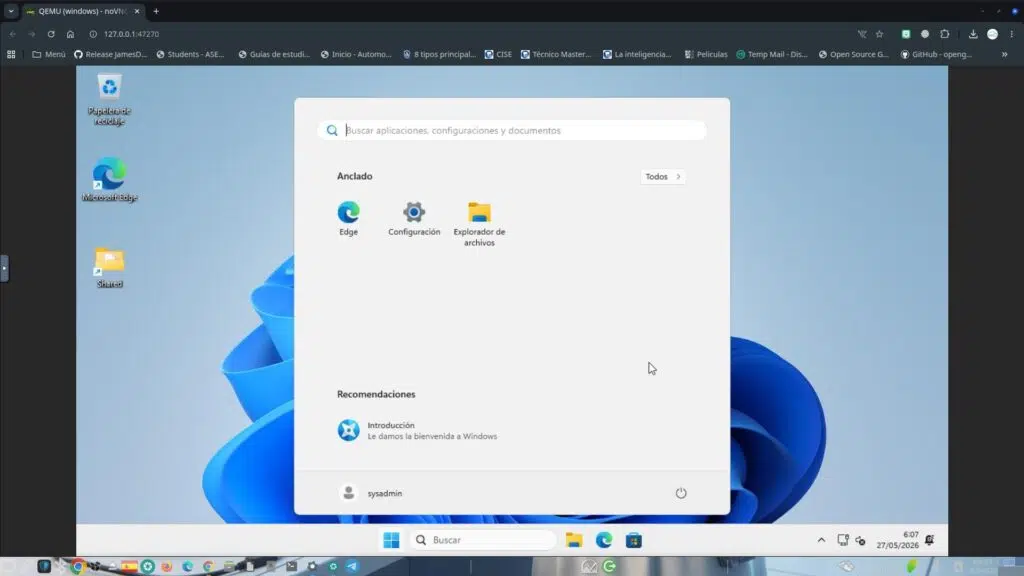Open the notification bell in Windows taskbar
Image resolution: width=1024 pixels, height=576 pixels.
(x=929, y=540)
